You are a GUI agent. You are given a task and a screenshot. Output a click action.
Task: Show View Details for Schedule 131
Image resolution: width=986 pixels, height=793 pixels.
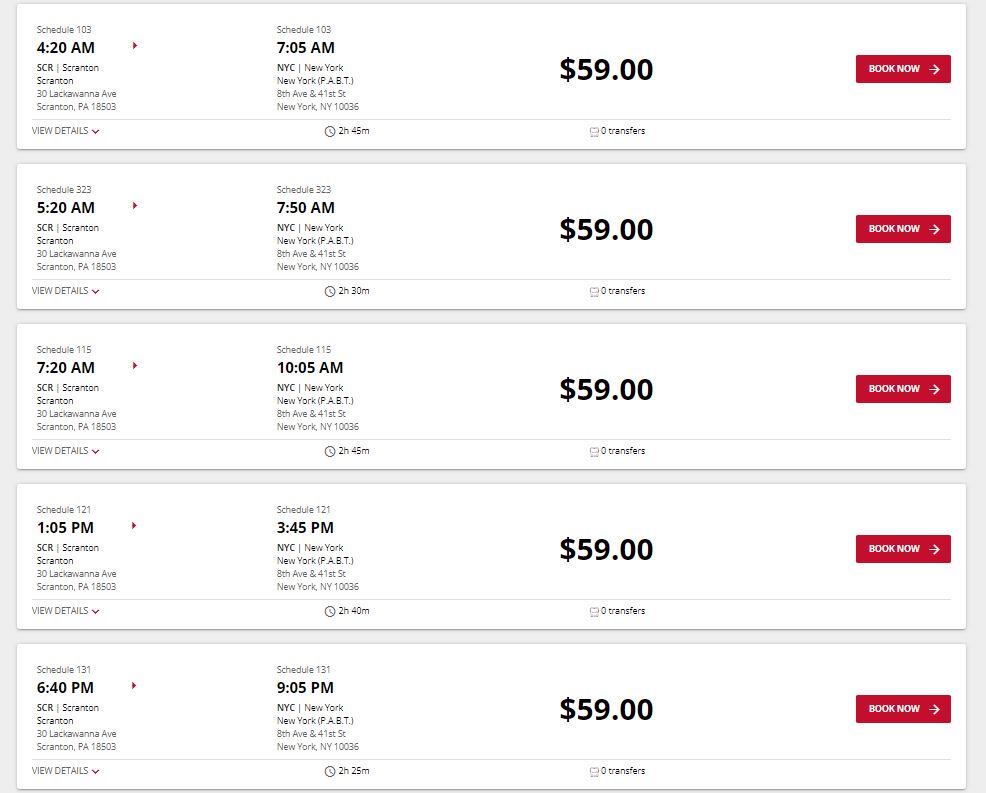tap(65, 771)
